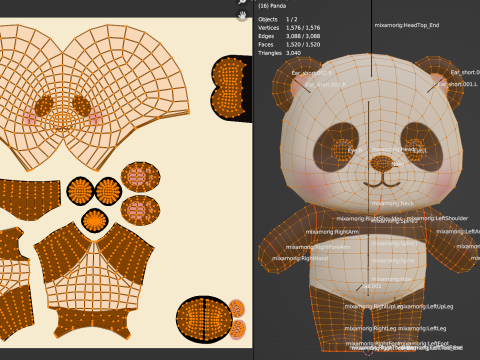This screenshot has height=360, width=480.
Task: Click the 'mixamorig:RightForeArm' bone label
Action: [x=318, y=247]
